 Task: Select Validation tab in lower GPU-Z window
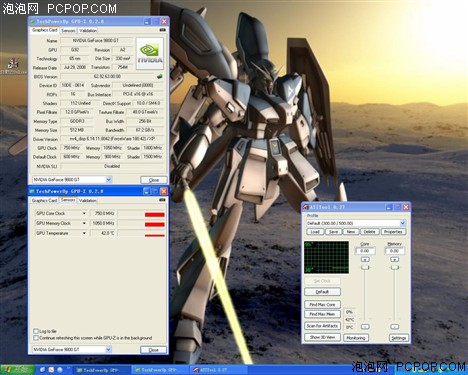point(88,201)
